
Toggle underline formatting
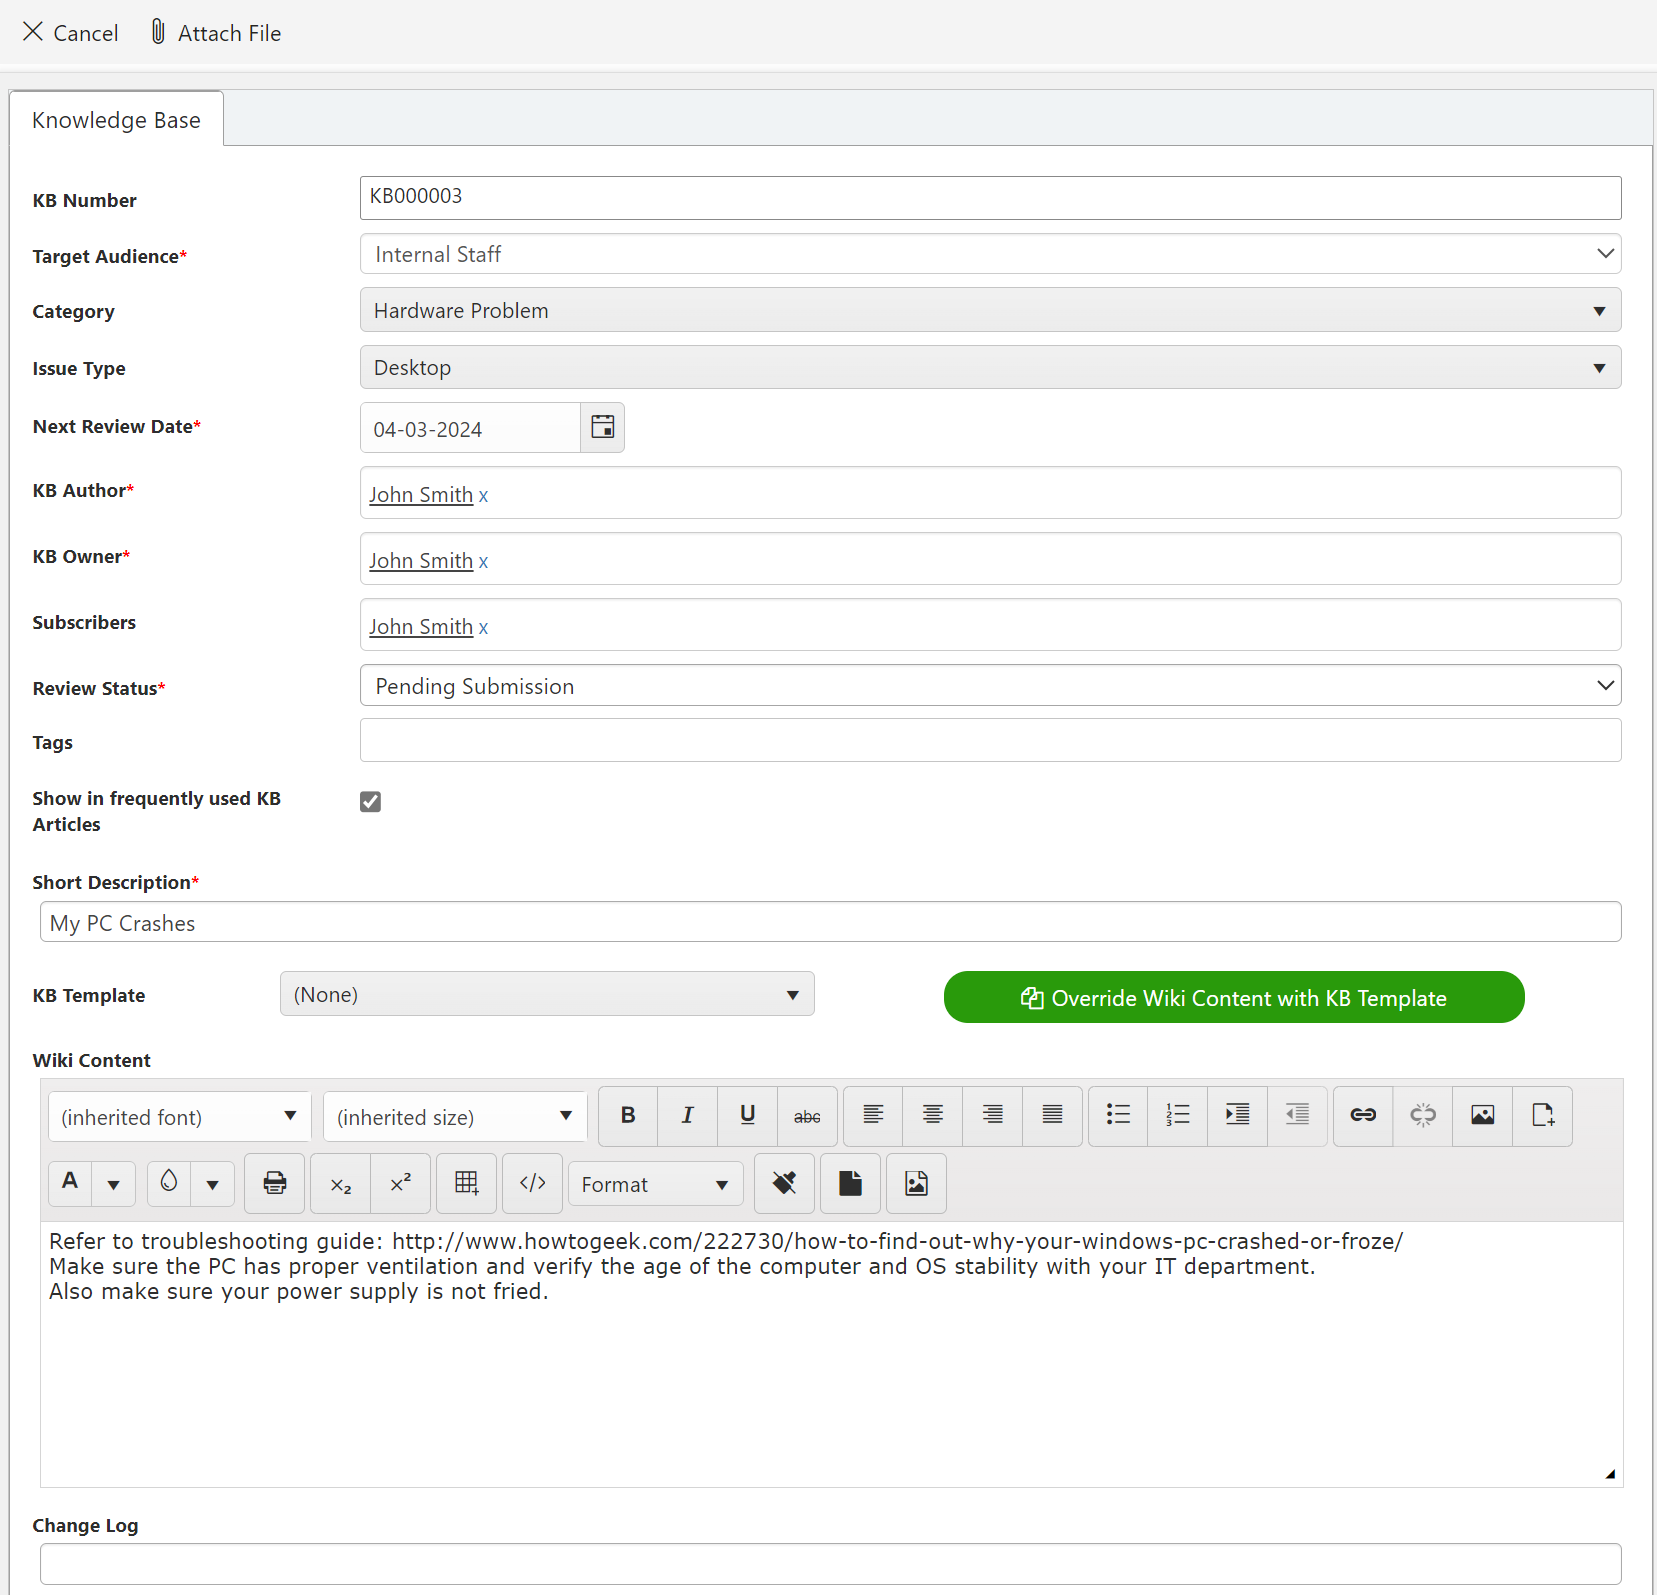pyautogui.click(x=747, y=1115)
